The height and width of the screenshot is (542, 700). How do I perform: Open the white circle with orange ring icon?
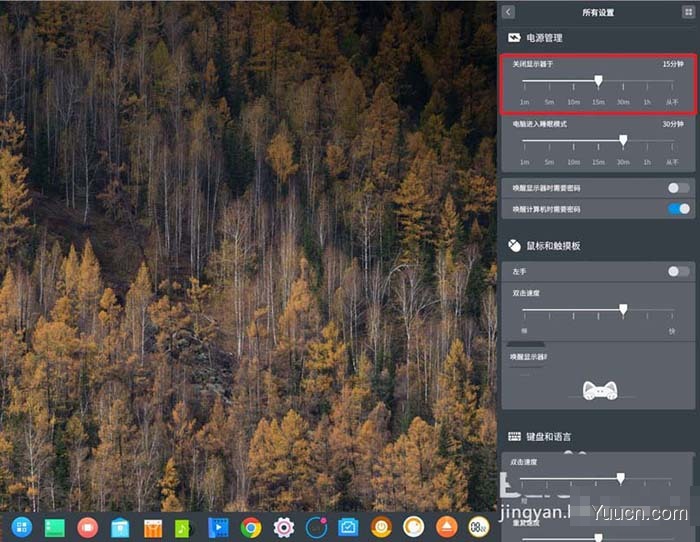pyautogui.click(x=413, y=527)
